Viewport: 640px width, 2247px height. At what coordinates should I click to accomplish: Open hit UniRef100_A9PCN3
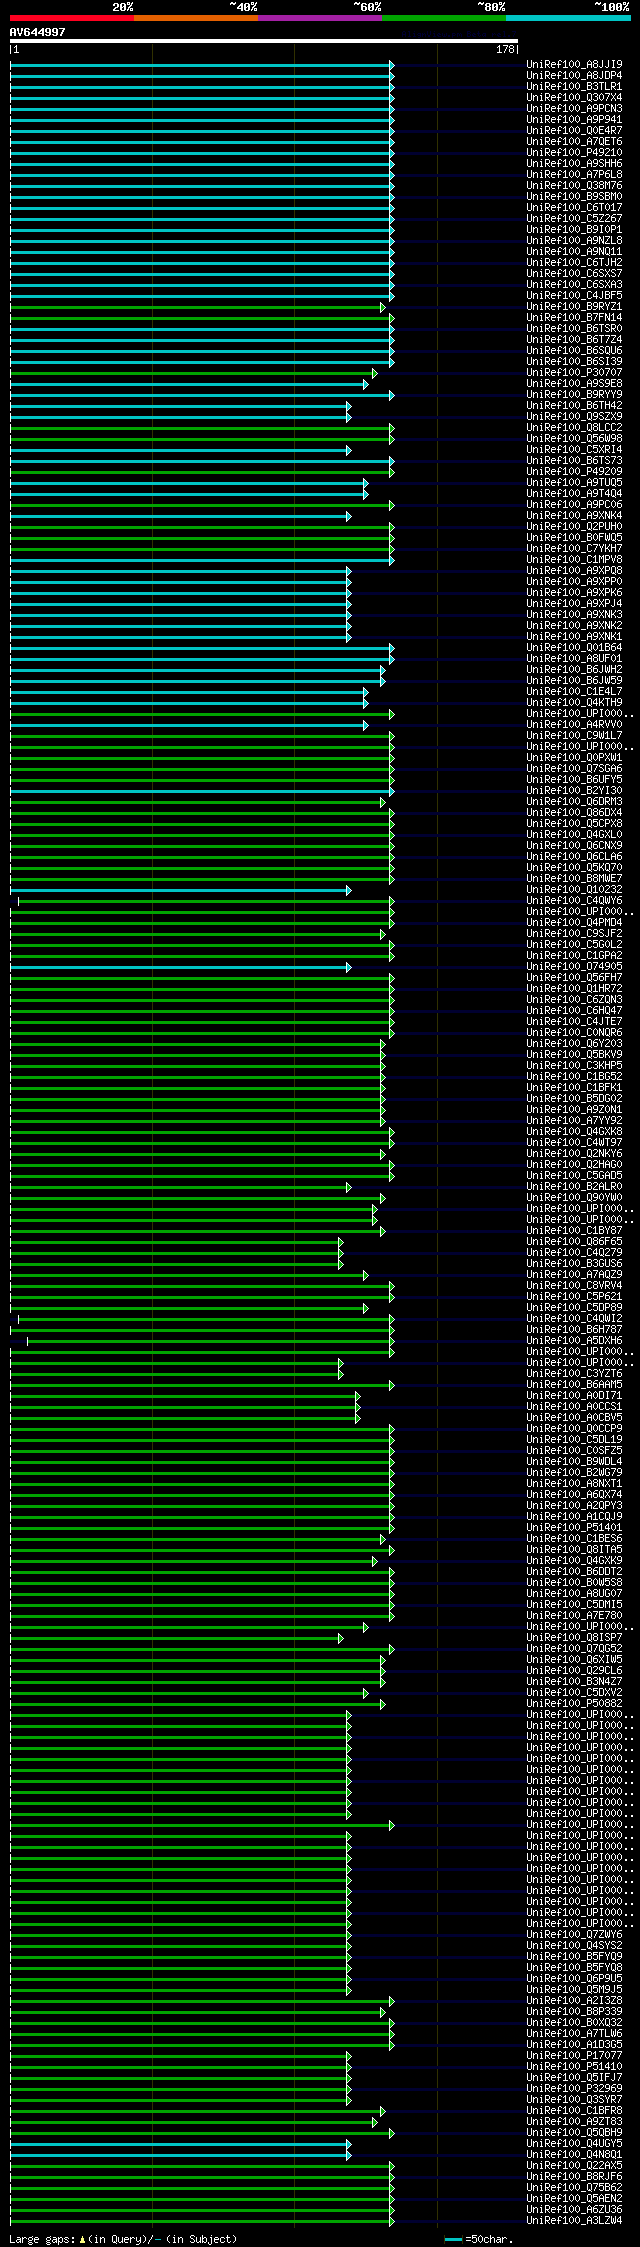tap(574, 109)
